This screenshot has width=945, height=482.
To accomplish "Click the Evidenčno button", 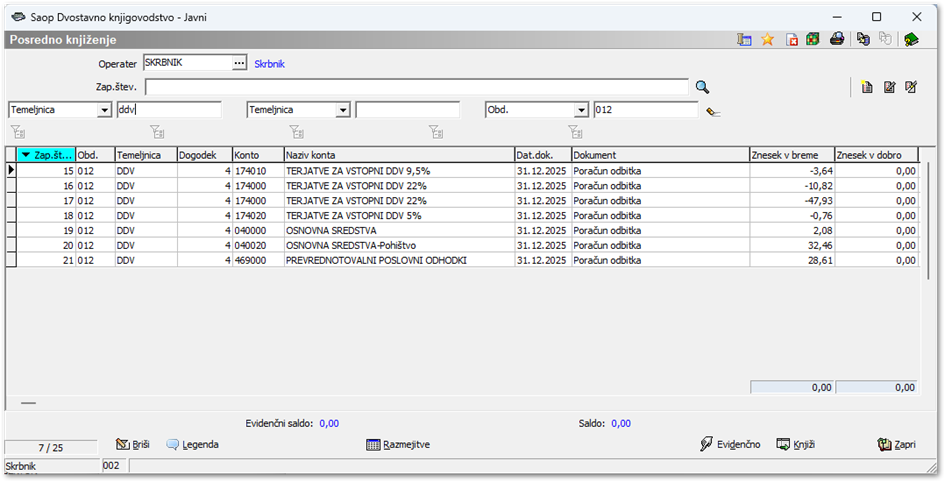I will click(730, 445).
